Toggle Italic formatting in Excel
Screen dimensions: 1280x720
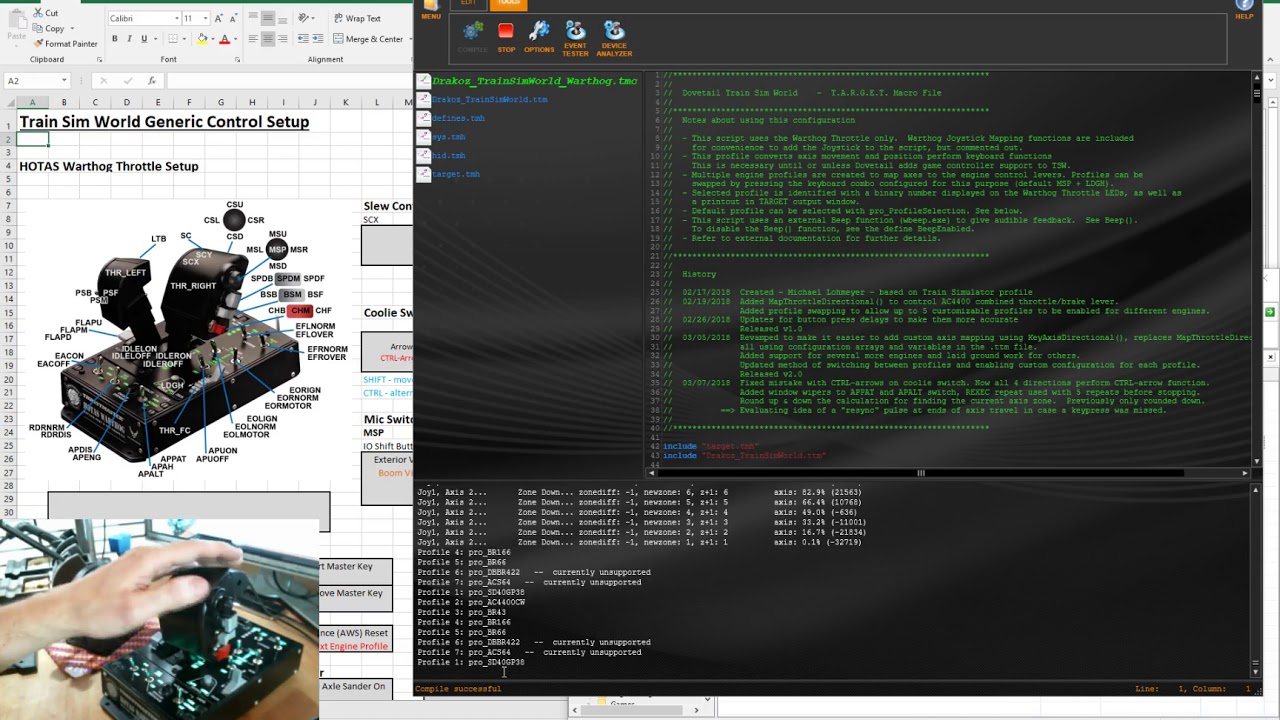[x=130, y=39]
